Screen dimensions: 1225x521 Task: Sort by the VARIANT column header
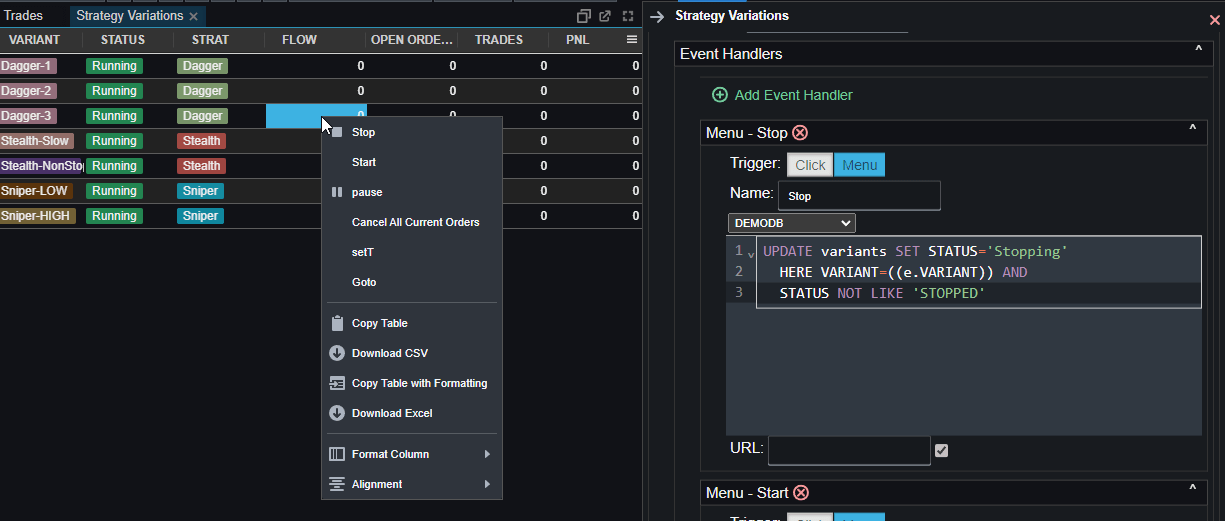pos(35,40)
